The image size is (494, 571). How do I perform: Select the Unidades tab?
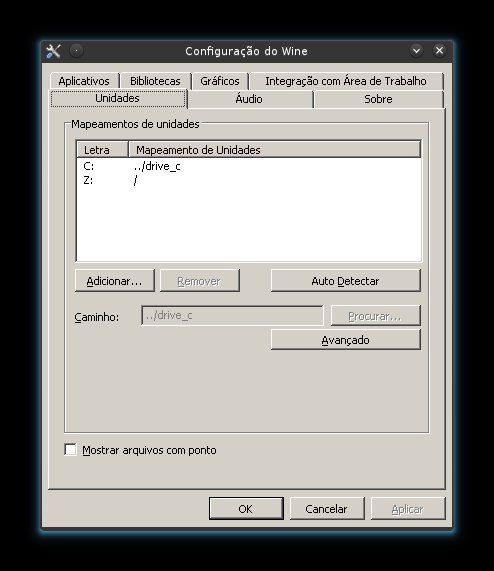tap(118, 98)
